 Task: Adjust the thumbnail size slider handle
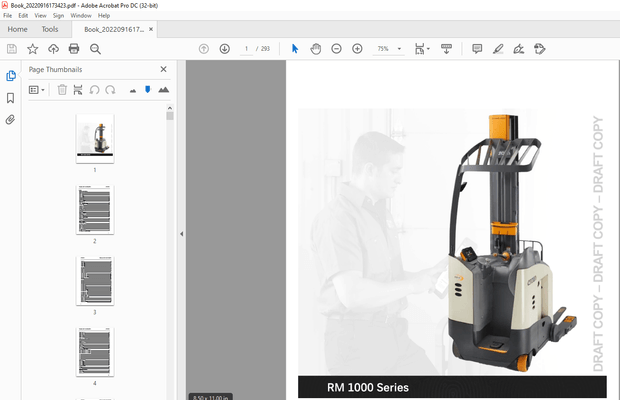point(148,89)
